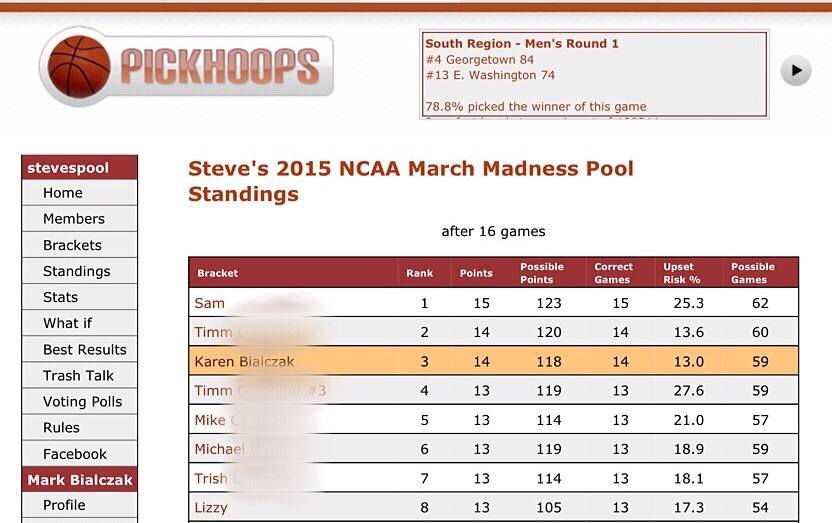Image resolution: width=832 pixels, height=523 pixels.
Task: Select Standings in the sidebar
Action: tap(77, 271)
